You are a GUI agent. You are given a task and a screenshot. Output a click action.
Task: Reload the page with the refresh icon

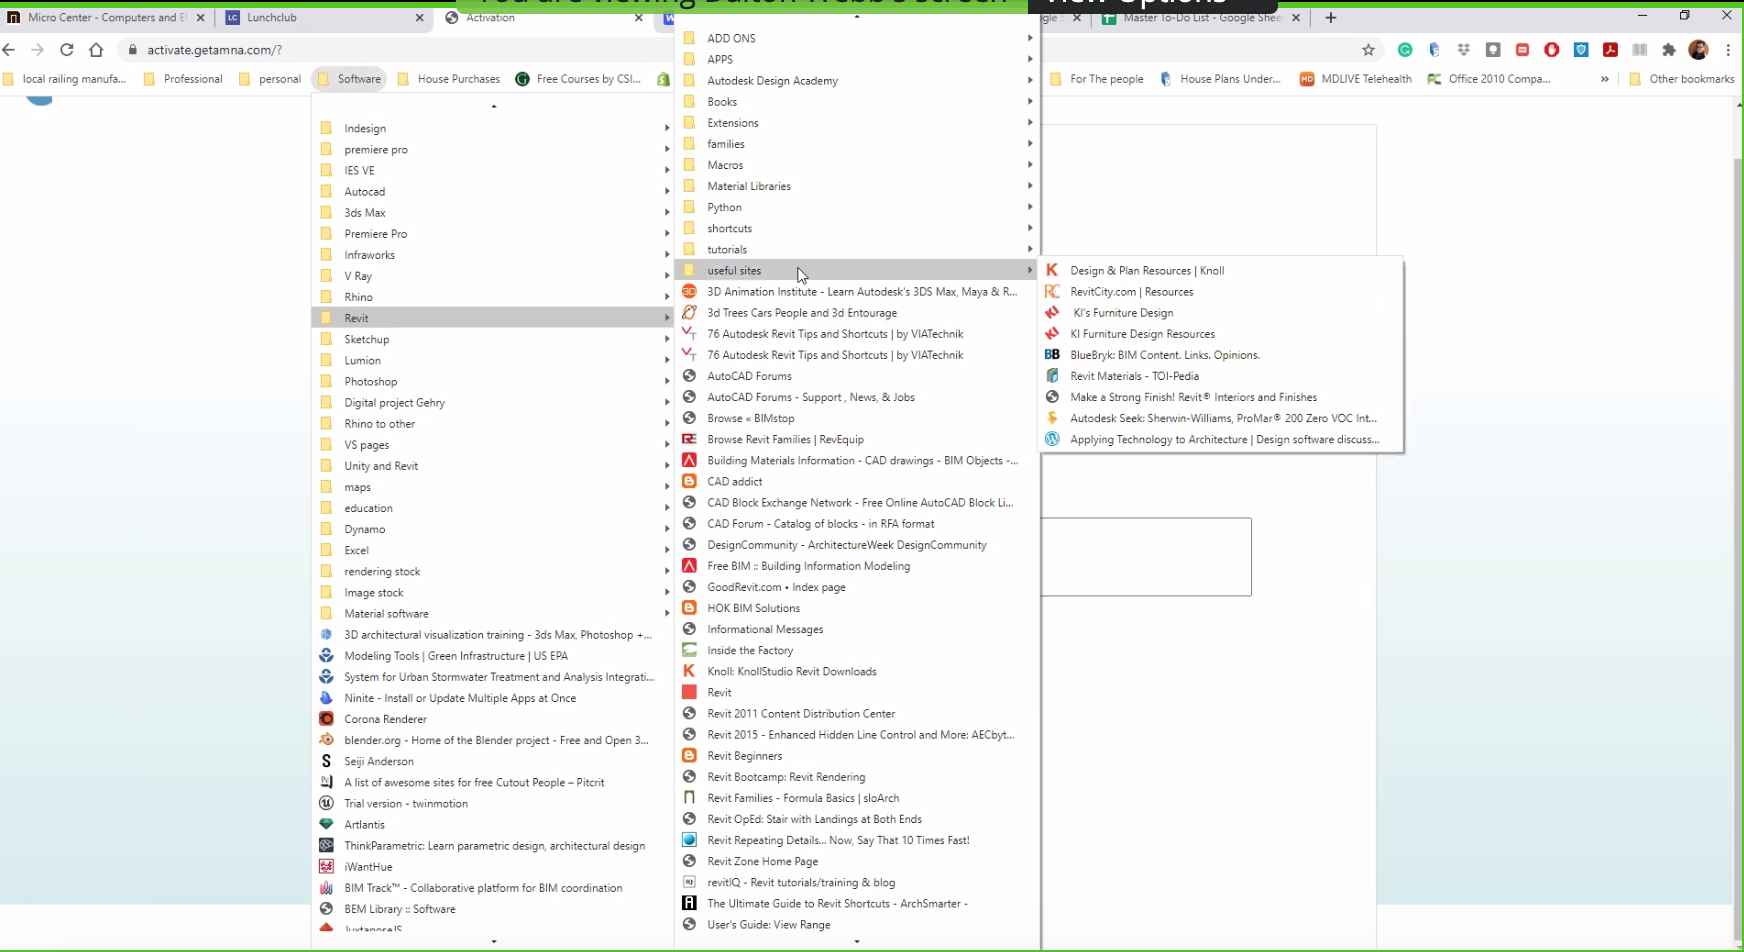tap(67, 49)
